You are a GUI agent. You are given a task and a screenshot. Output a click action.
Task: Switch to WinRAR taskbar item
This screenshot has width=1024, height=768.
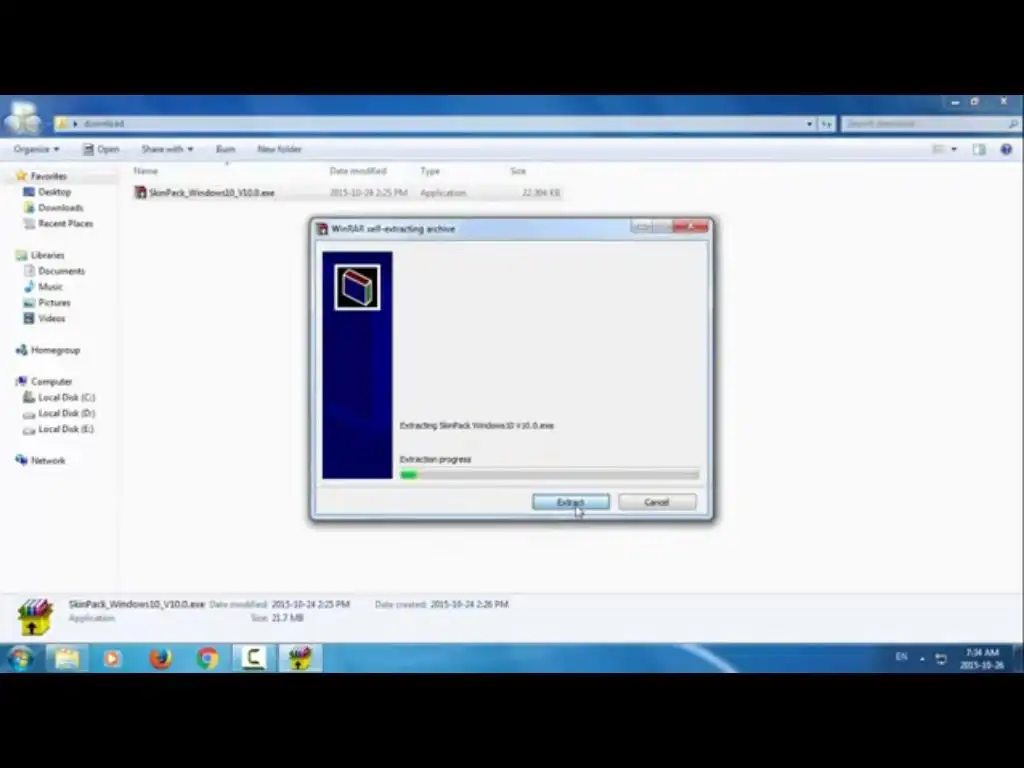point(300,658)
